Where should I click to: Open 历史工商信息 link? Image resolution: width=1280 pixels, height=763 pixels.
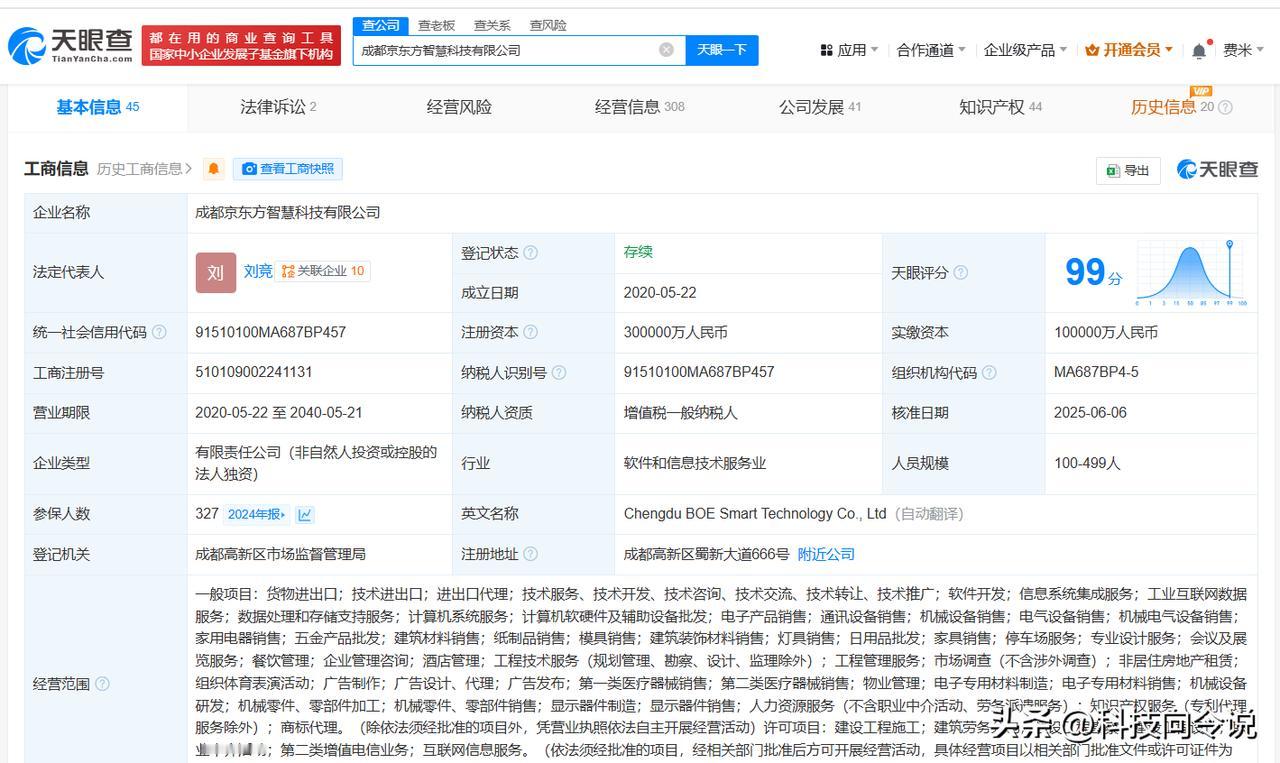144,169
